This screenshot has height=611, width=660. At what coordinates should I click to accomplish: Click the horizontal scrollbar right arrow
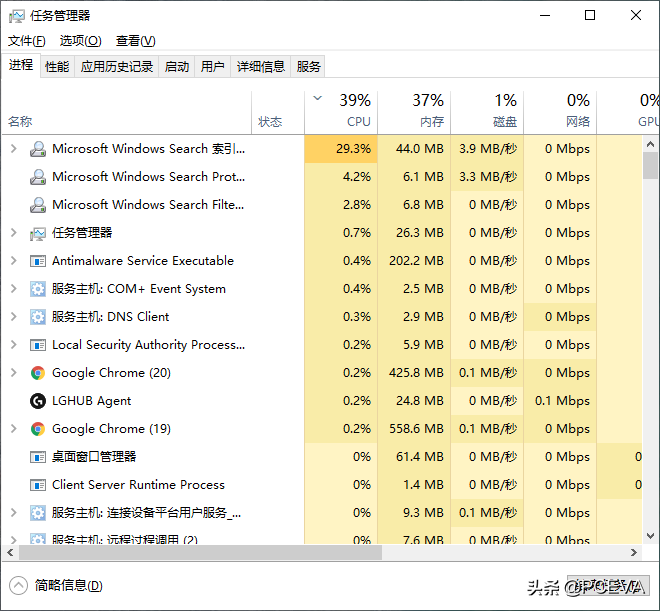point(634,553)
